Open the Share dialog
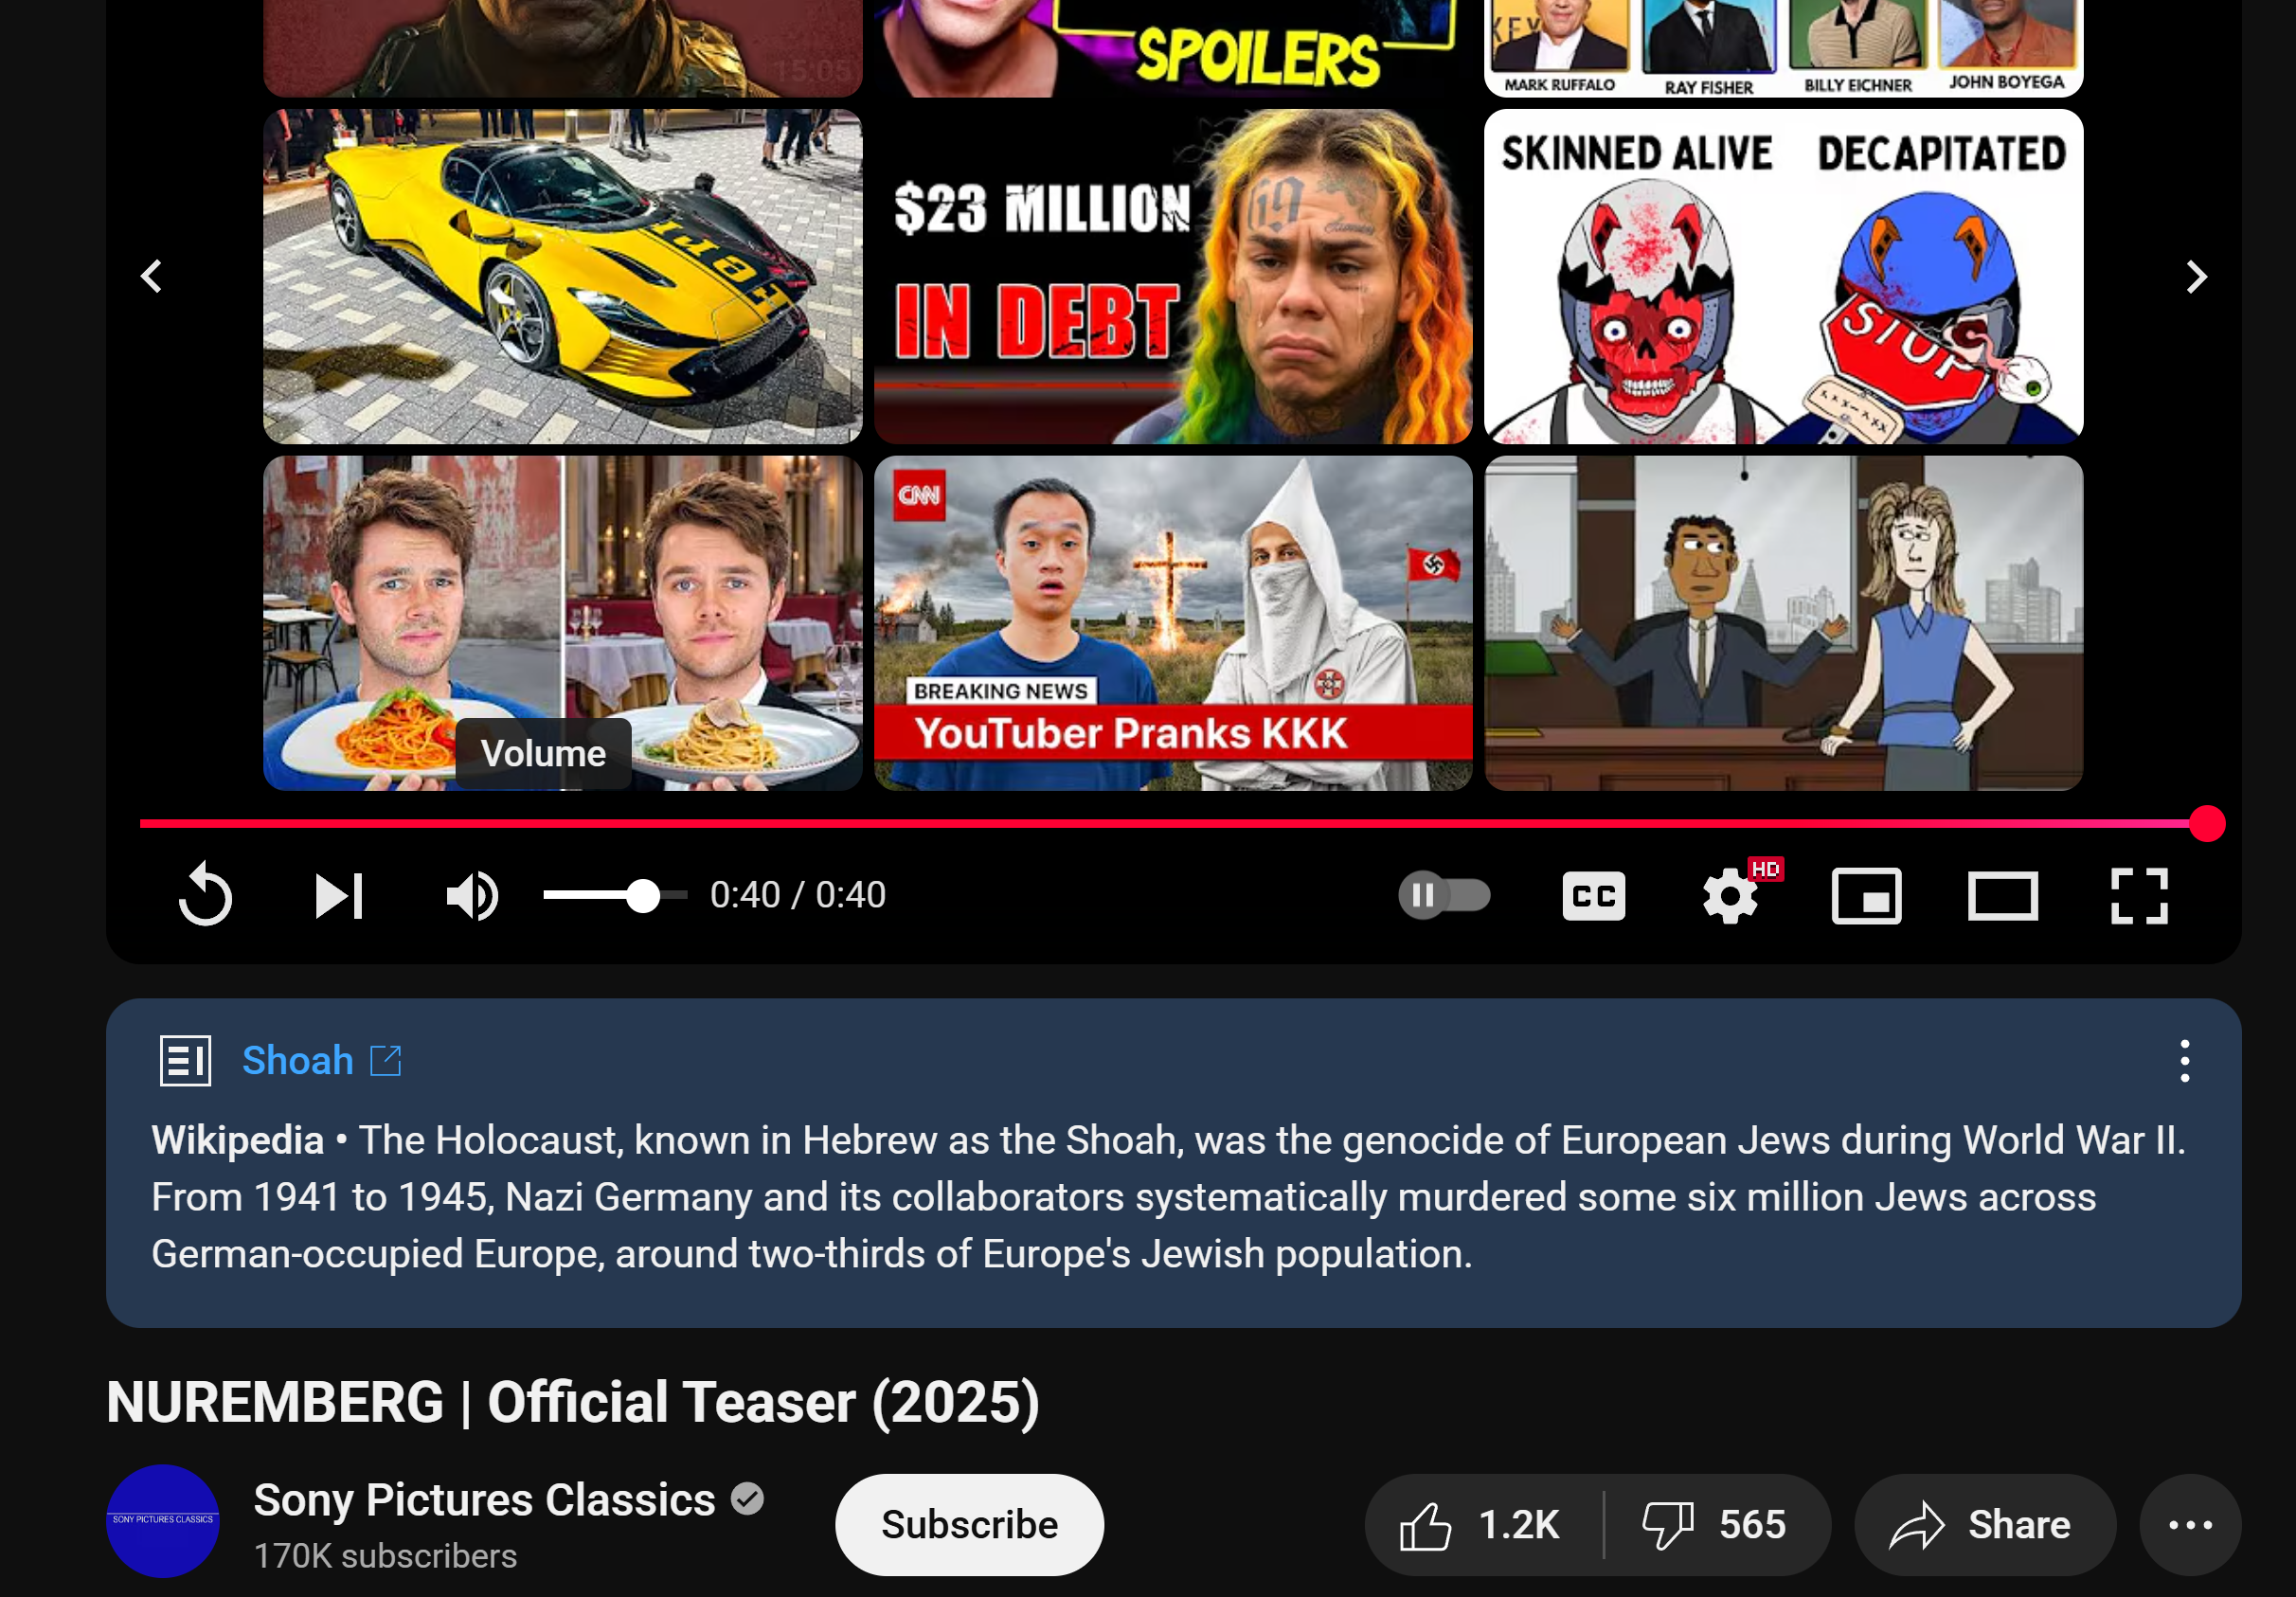2296x1597 pixels. (x=1983, y=1524)
